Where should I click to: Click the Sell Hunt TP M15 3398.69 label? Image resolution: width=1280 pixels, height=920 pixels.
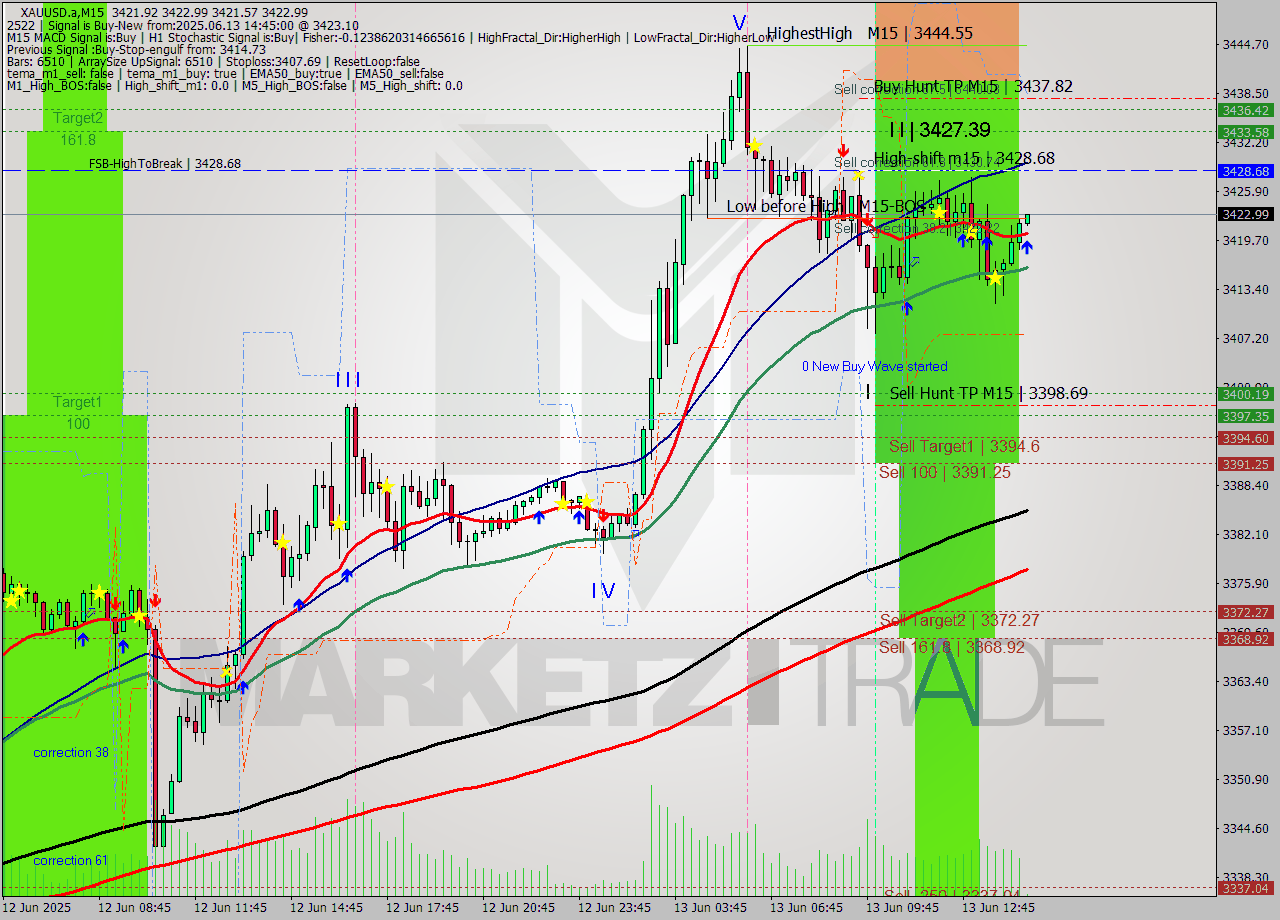987,394
